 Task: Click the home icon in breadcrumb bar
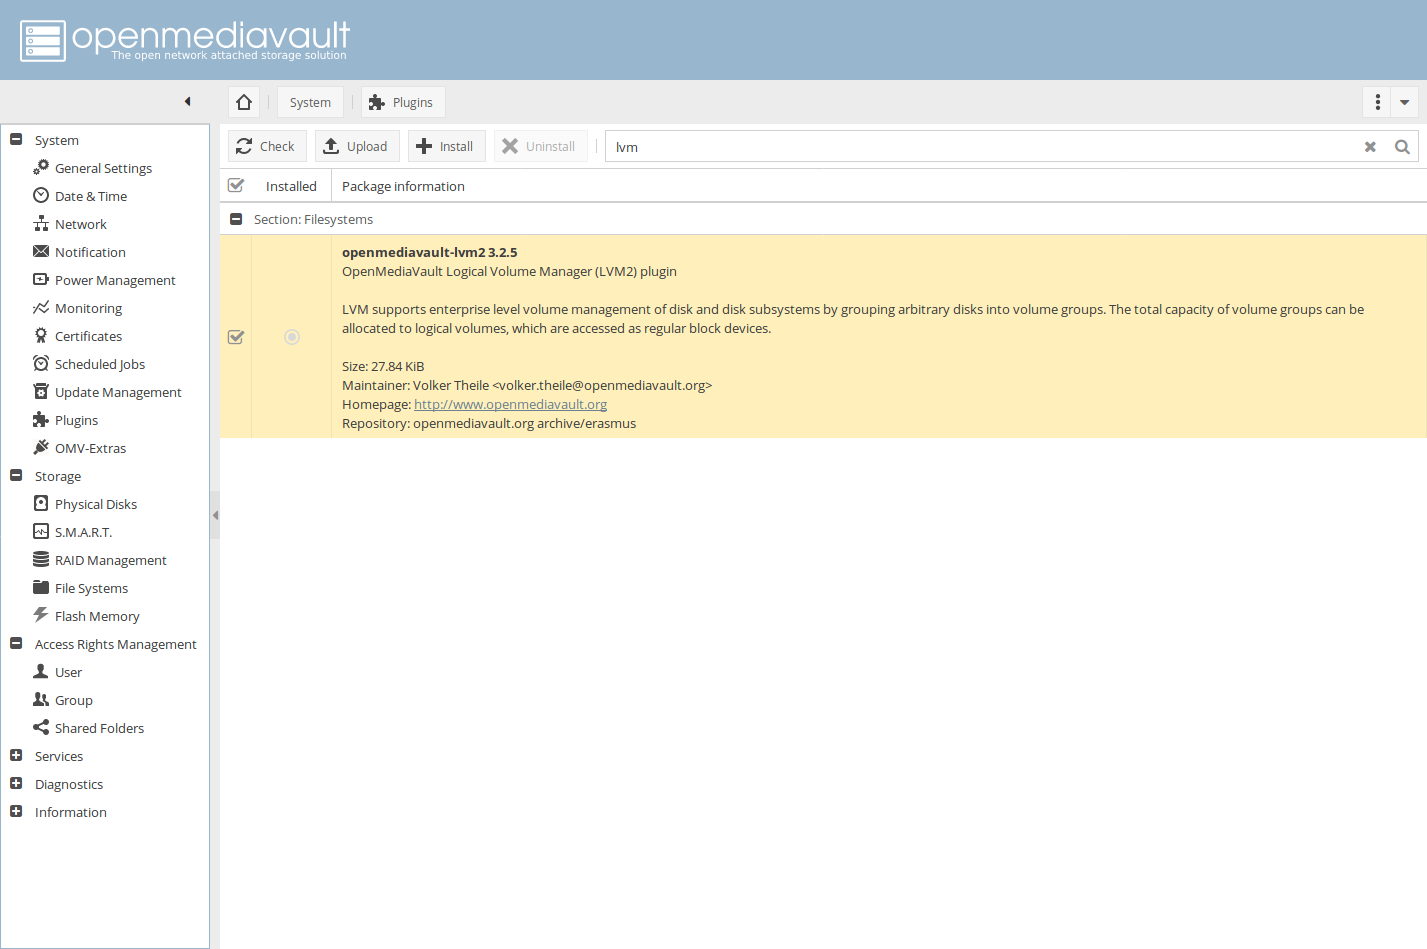click(244, 102)
